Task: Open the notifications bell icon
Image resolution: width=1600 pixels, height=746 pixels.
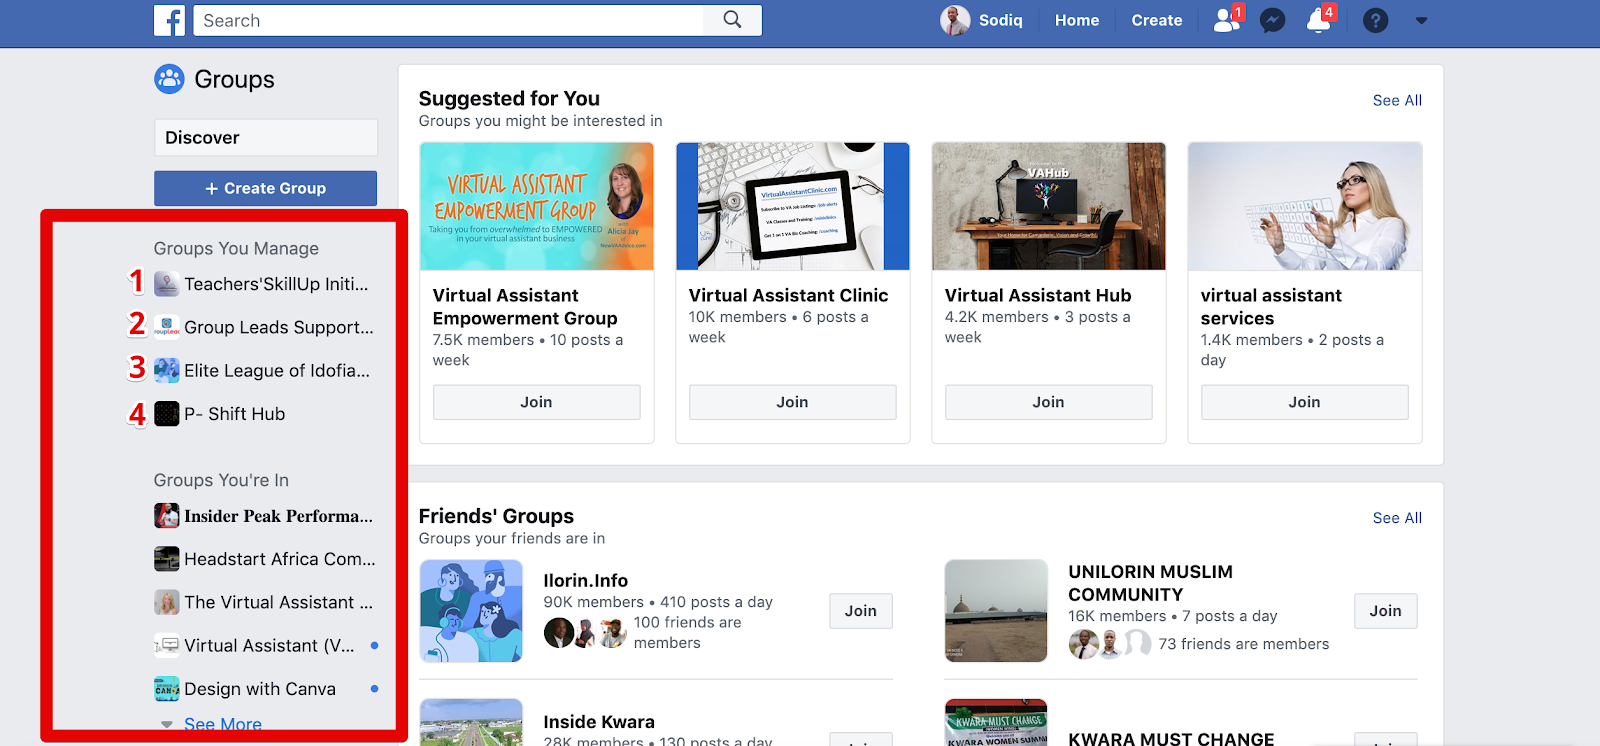Action: pyautogui.click(x=1319, y=20)
